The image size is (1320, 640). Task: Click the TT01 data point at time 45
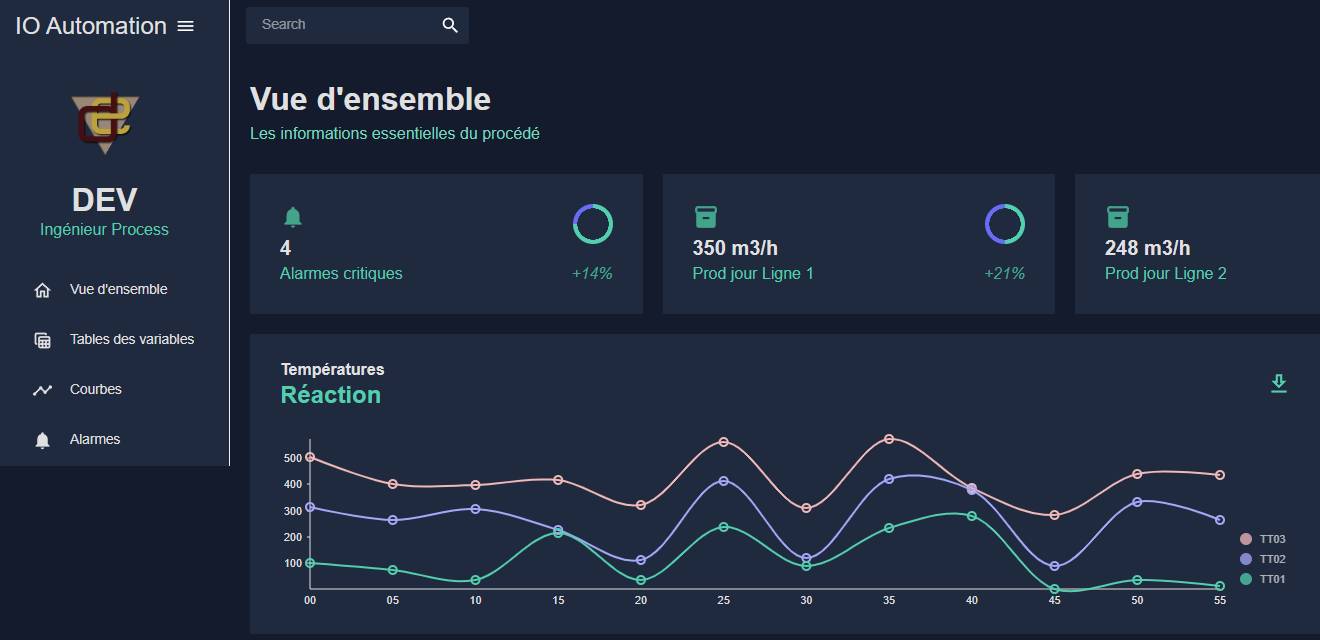[1054, 589]
